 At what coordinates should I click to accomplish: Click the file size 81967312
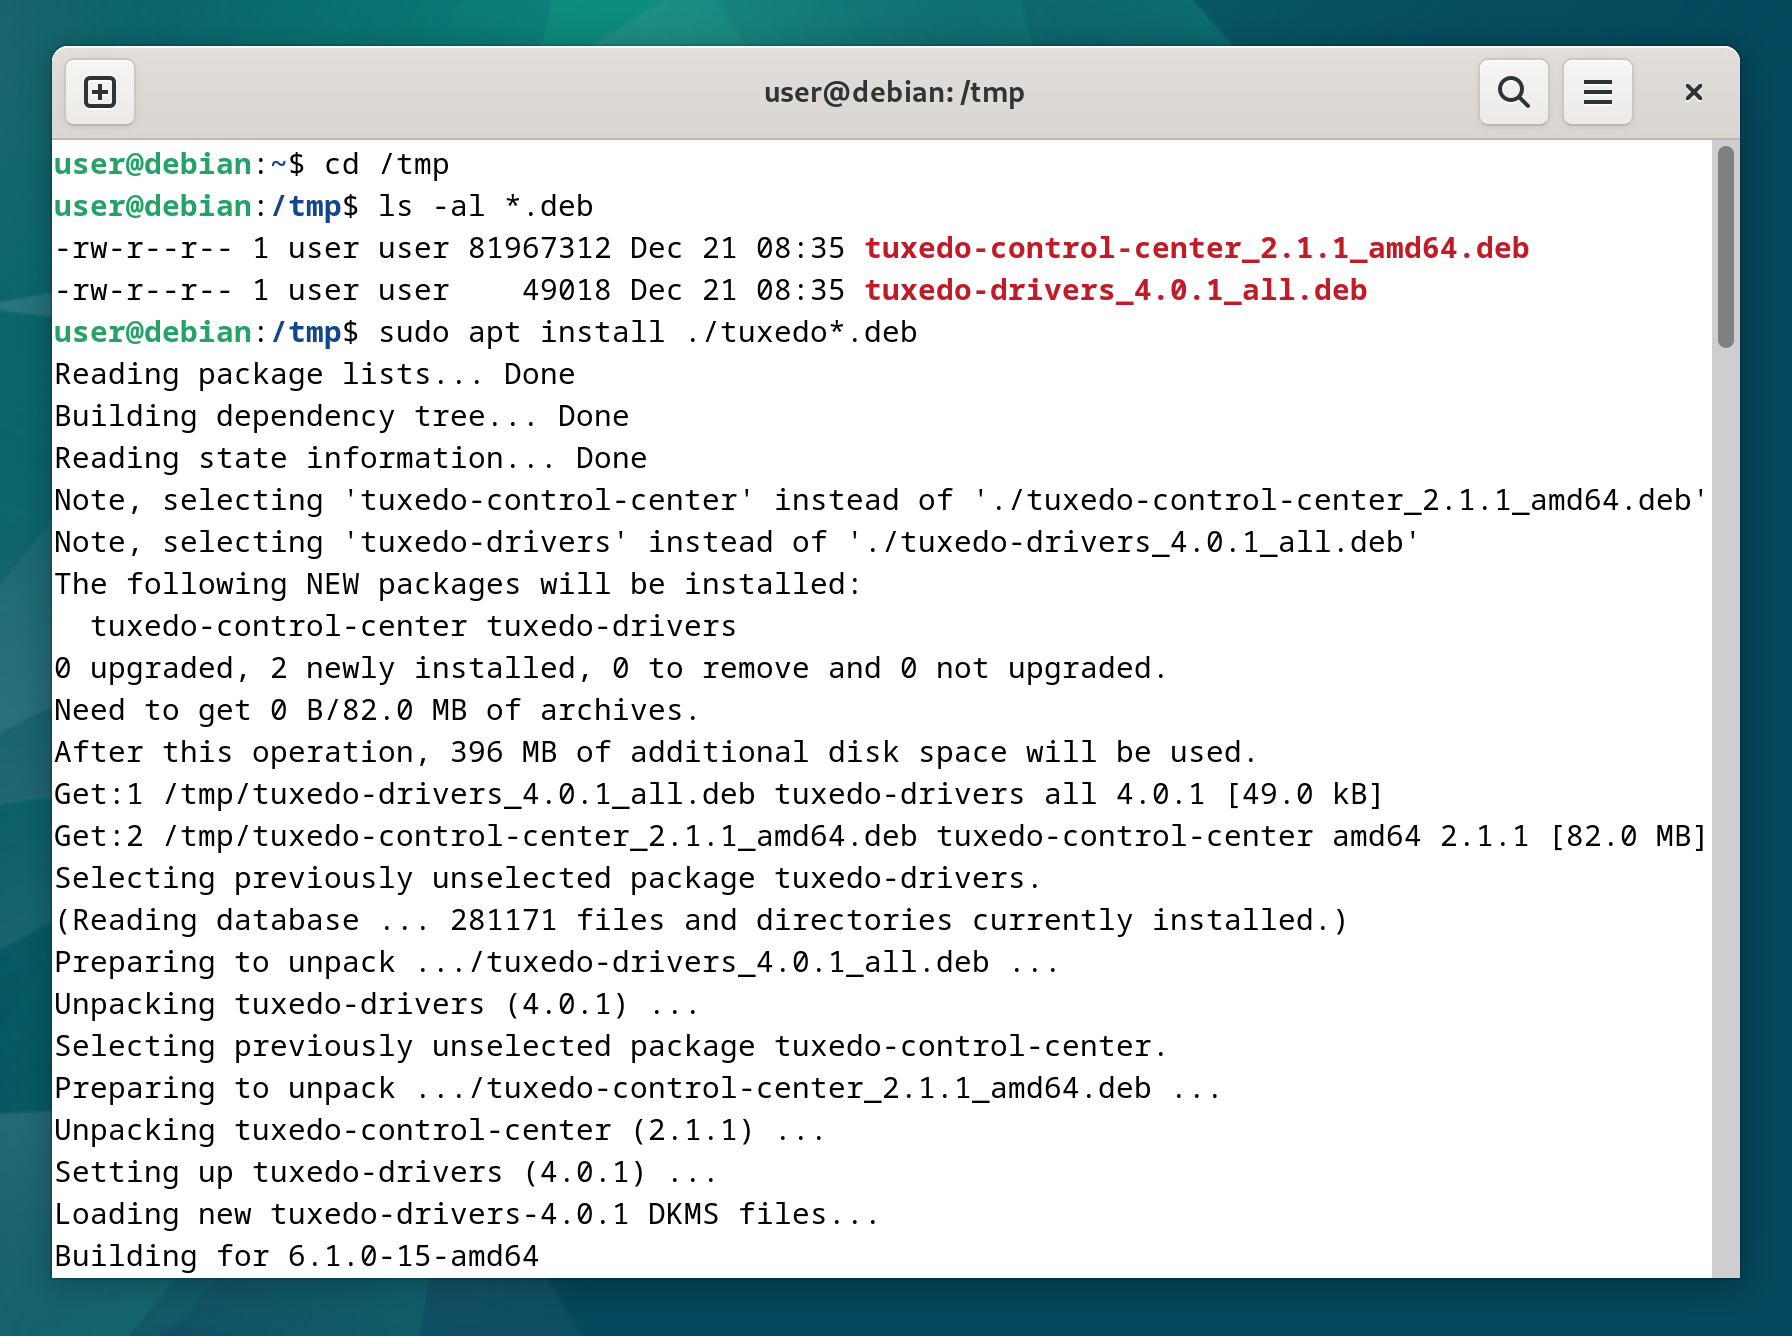[x=540, y=248]
